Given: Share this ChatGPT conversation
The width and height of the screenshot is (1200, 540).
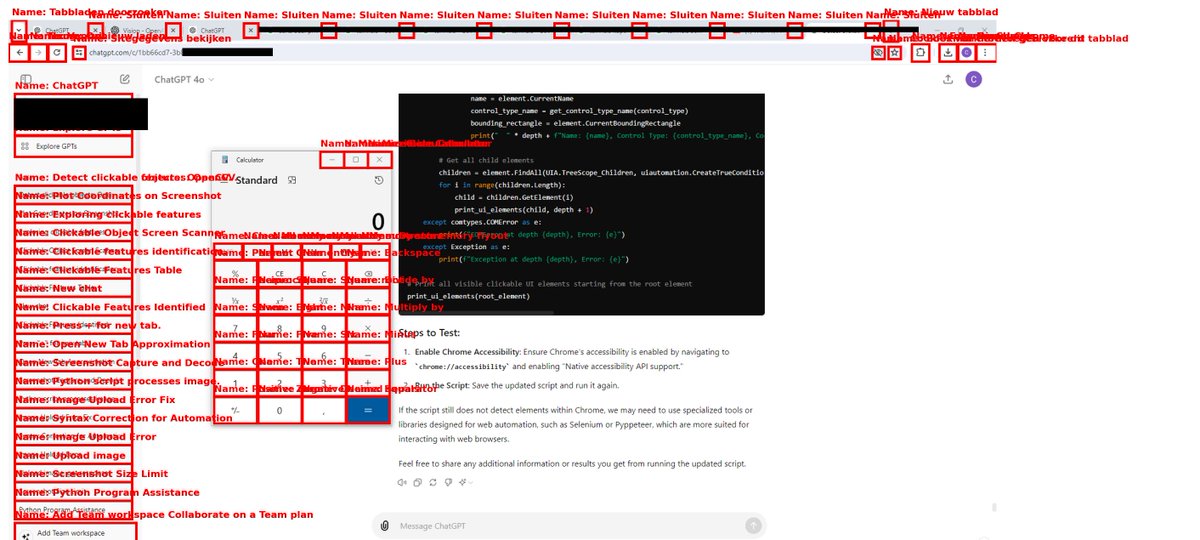Looking at the screenshot, I should pos(948,80).
